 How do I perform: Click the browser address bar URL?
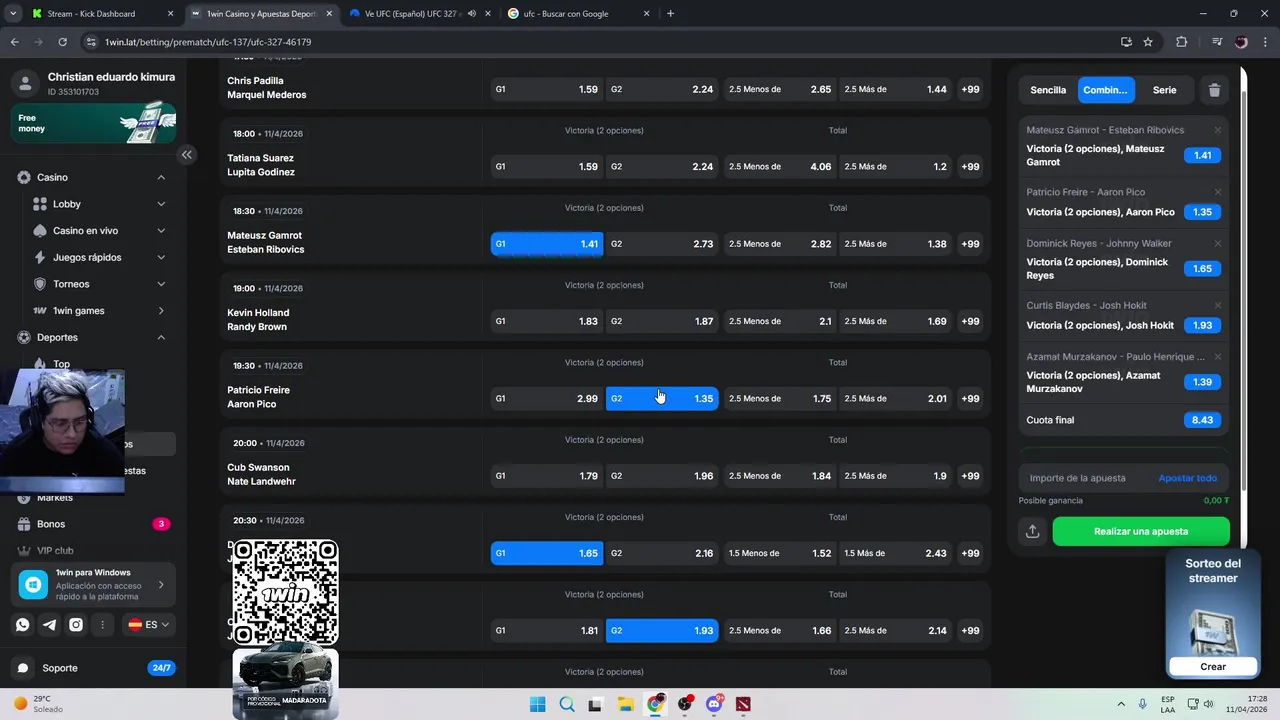click(x=208, y=42)
